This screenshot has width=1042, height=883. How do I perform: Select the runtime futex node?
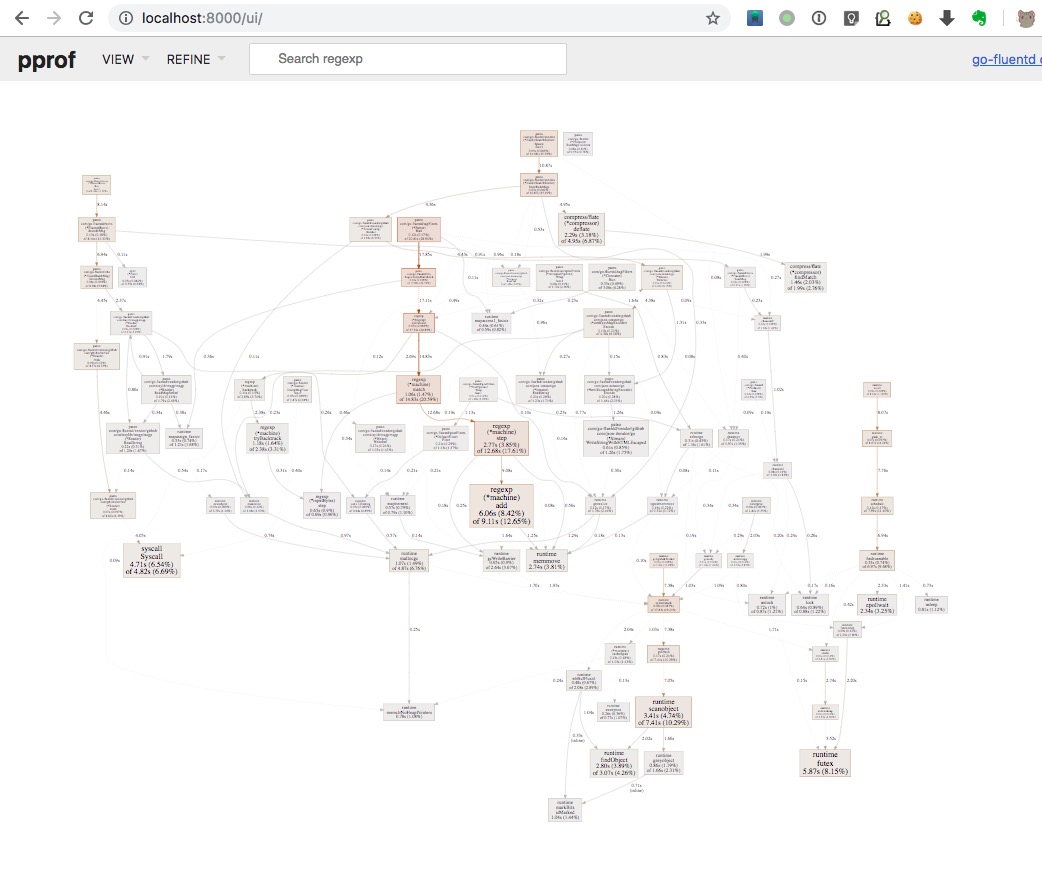[824, 762]
